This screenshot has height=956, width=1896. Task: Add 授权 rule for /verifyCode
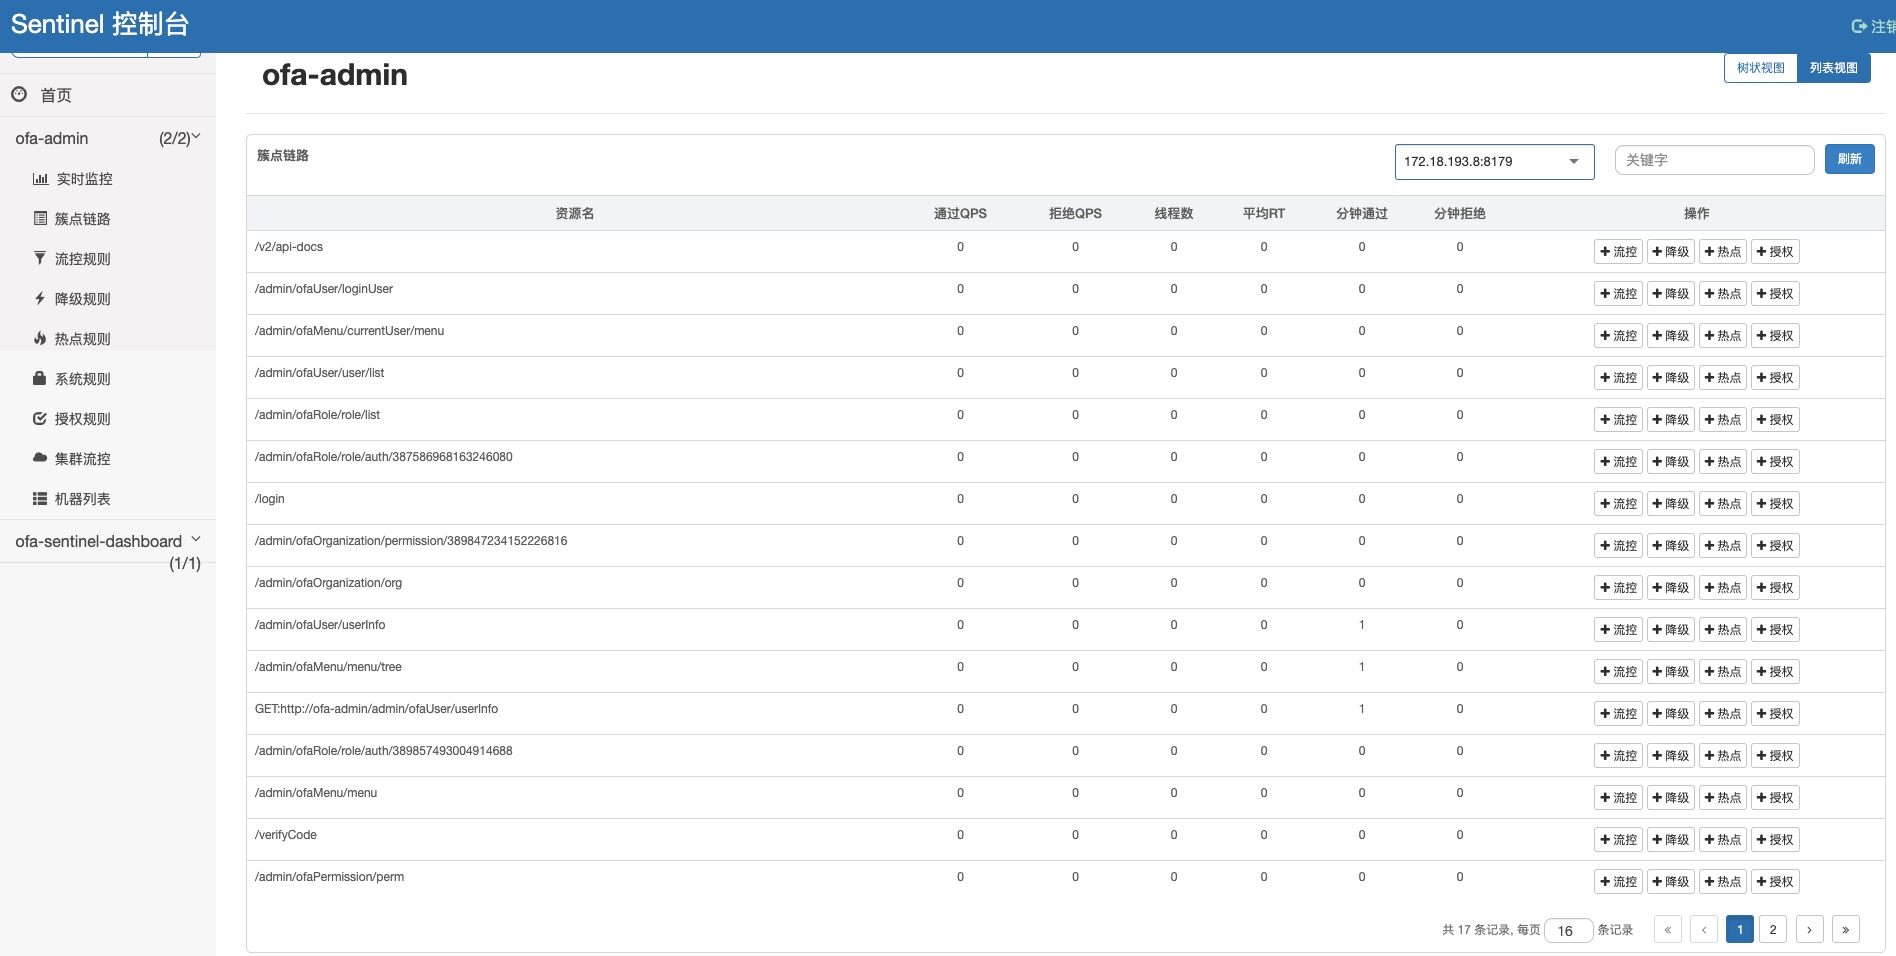(x=1774, y=840)
